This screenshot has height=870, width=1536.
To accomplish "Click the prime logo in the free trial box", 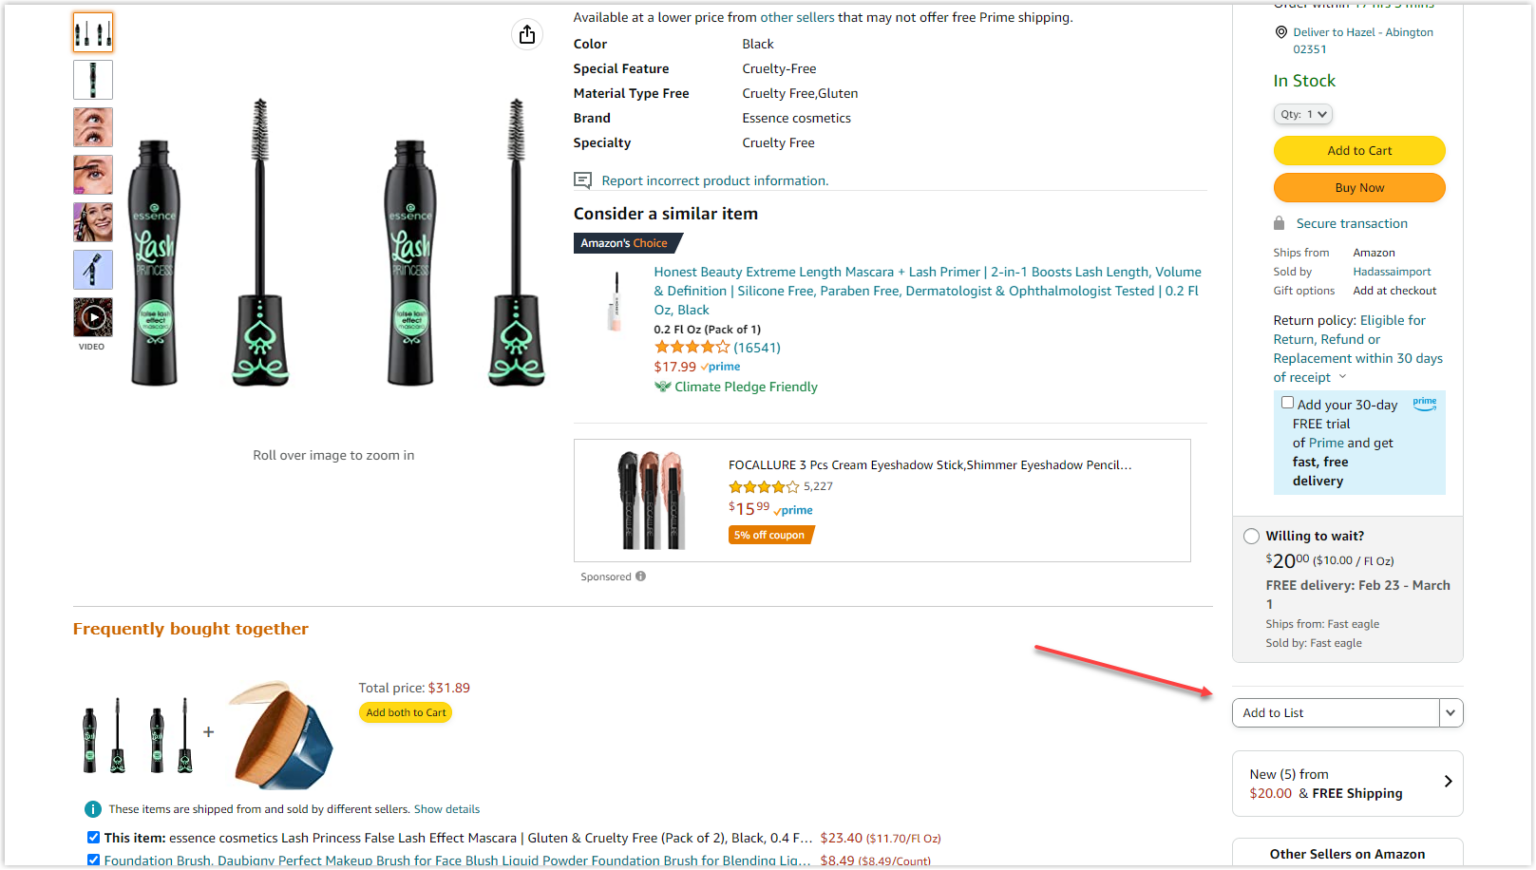I will pos(1424,403).
